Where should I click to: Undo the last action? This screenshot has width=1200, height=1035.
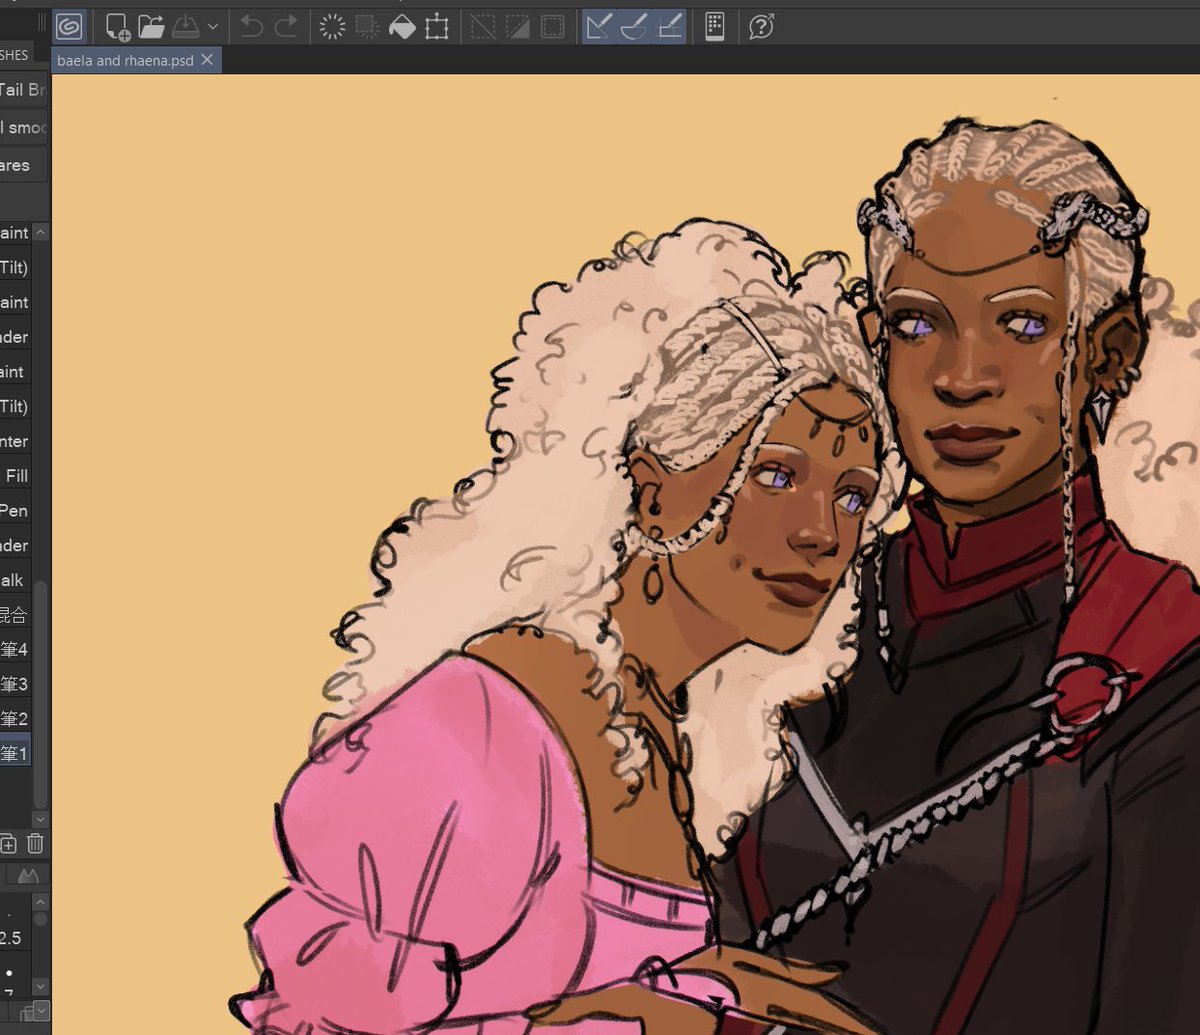251,27
